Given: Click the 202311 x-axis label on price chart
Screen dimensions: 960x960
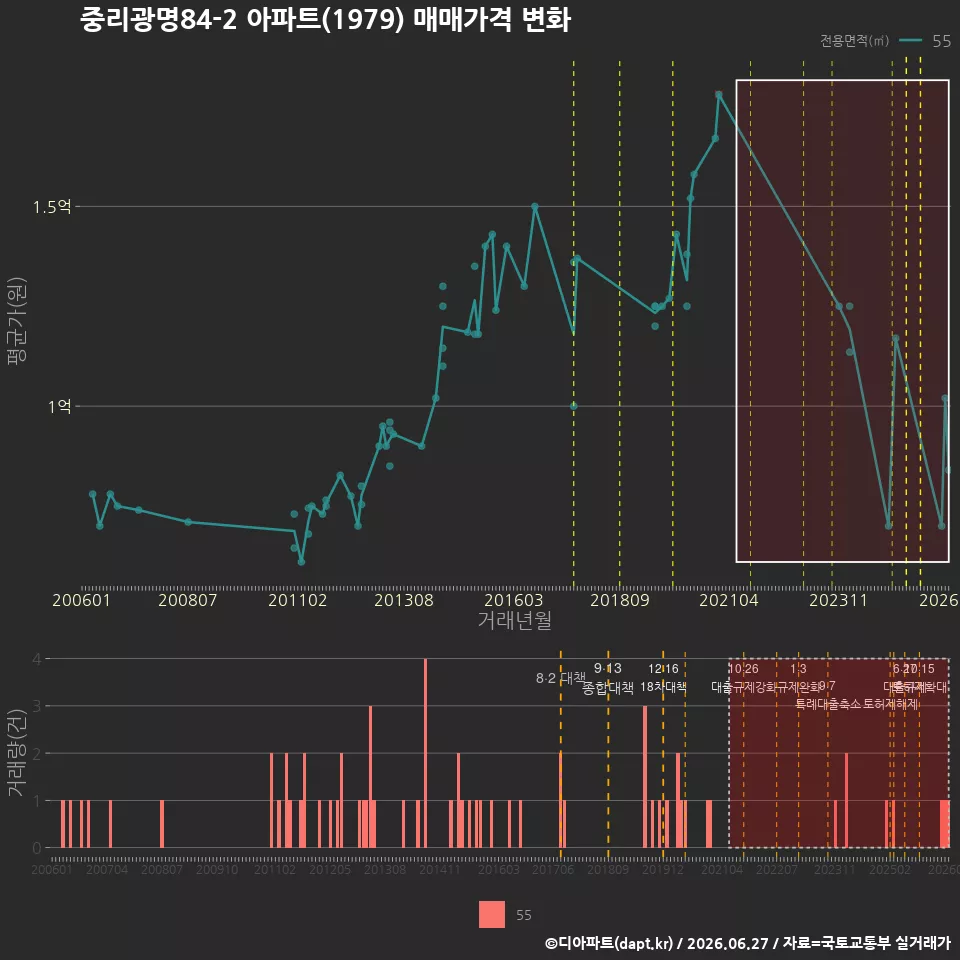Looking at the screenshot, I should 838,600.
